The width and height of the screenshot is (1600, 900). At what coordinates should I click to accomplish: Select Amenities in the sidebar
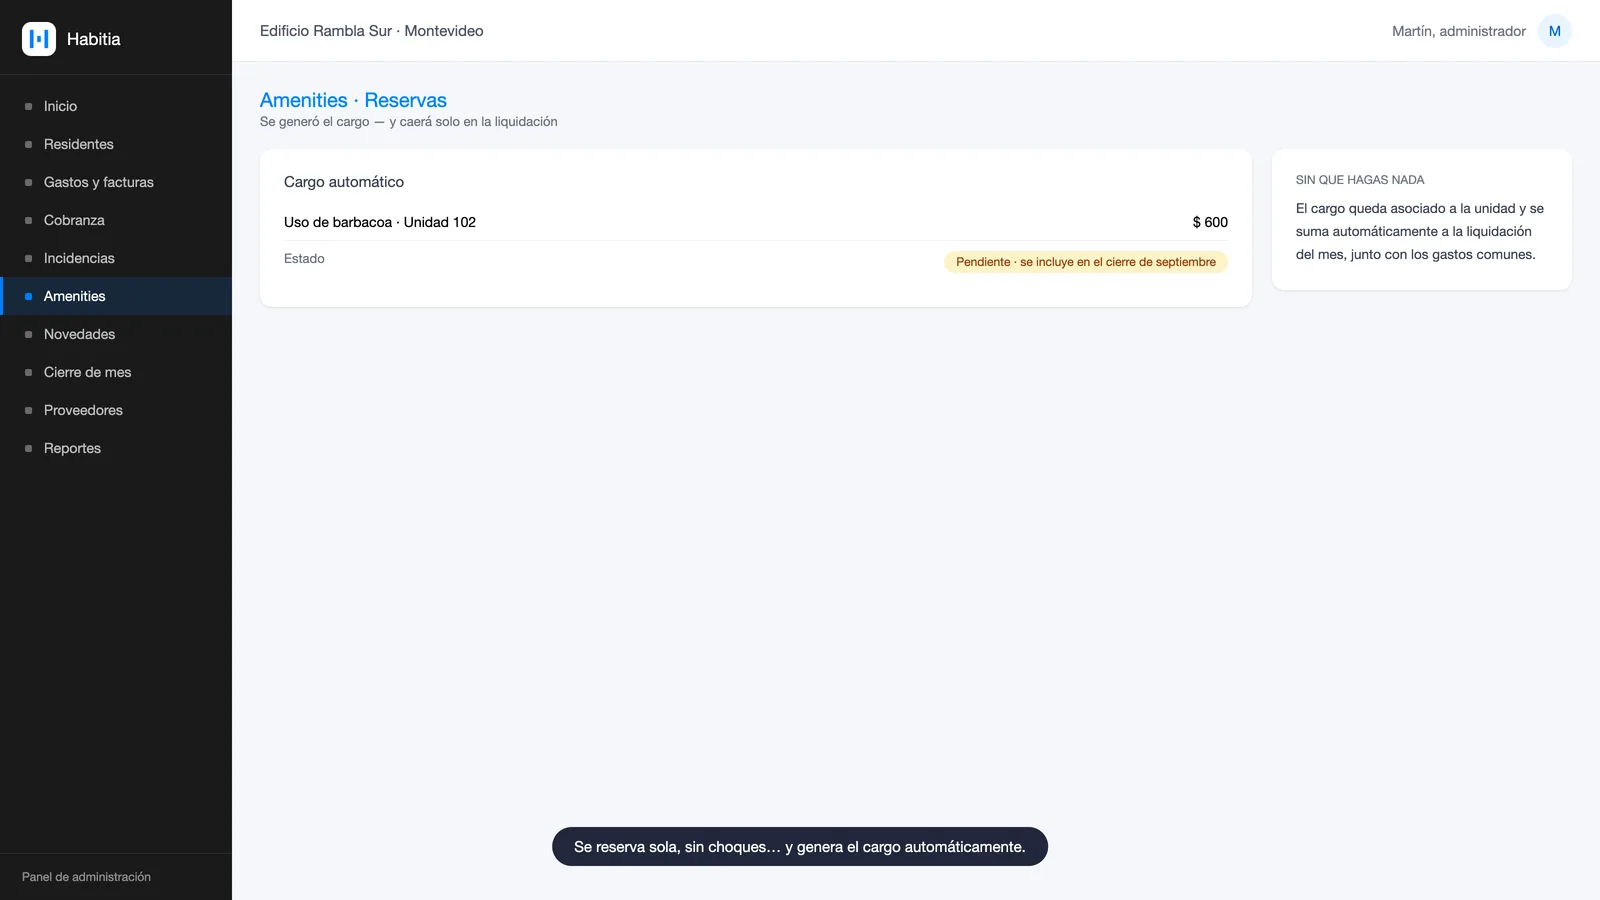click(x=116, y=296)
